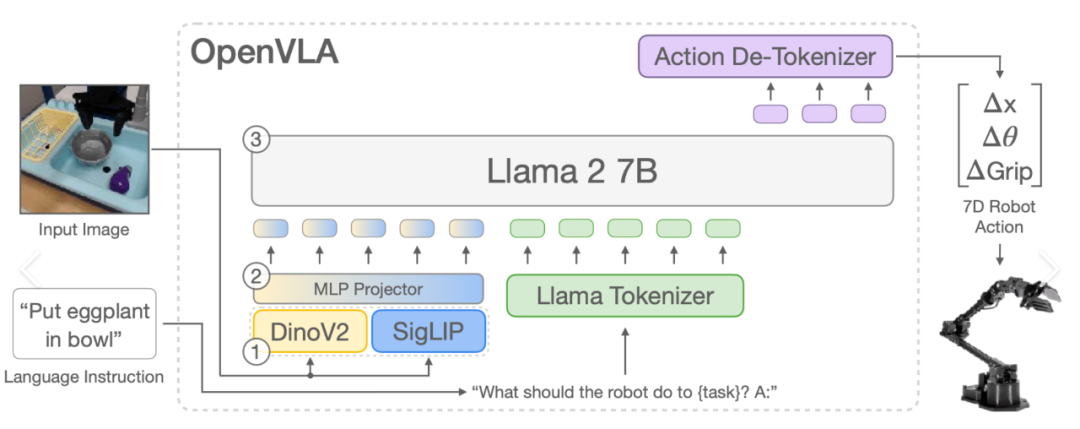Click the circled number 1 marker

257,351
